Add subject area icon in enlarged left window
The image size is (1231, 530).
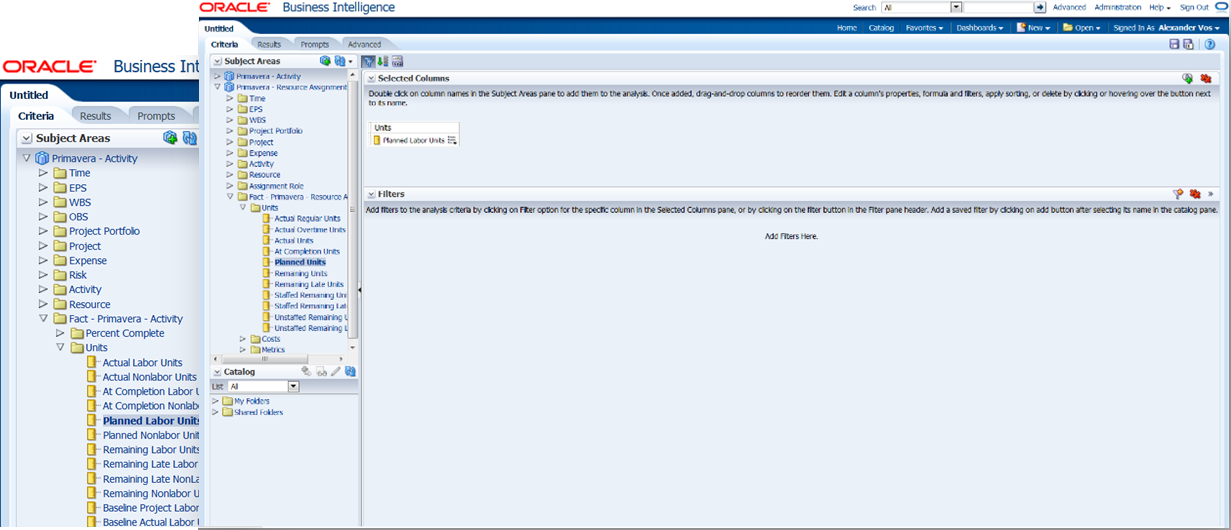(170, 138)
